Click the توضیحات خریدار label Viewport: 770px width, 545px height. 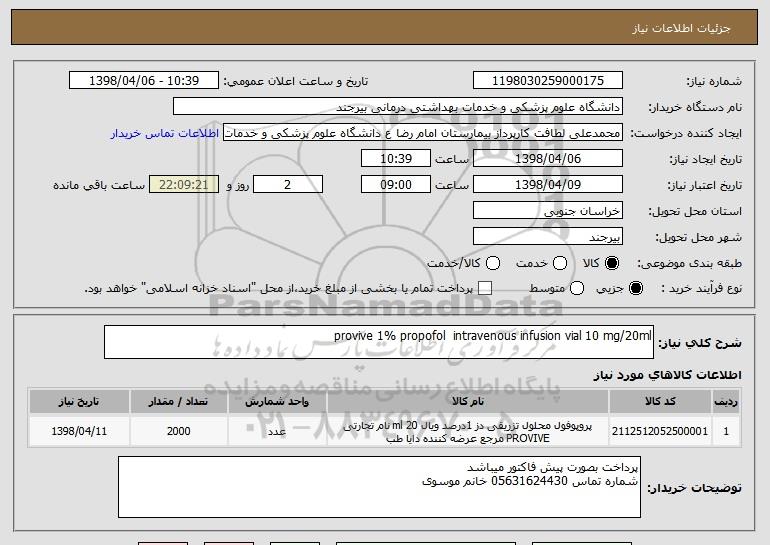(694, 488)
